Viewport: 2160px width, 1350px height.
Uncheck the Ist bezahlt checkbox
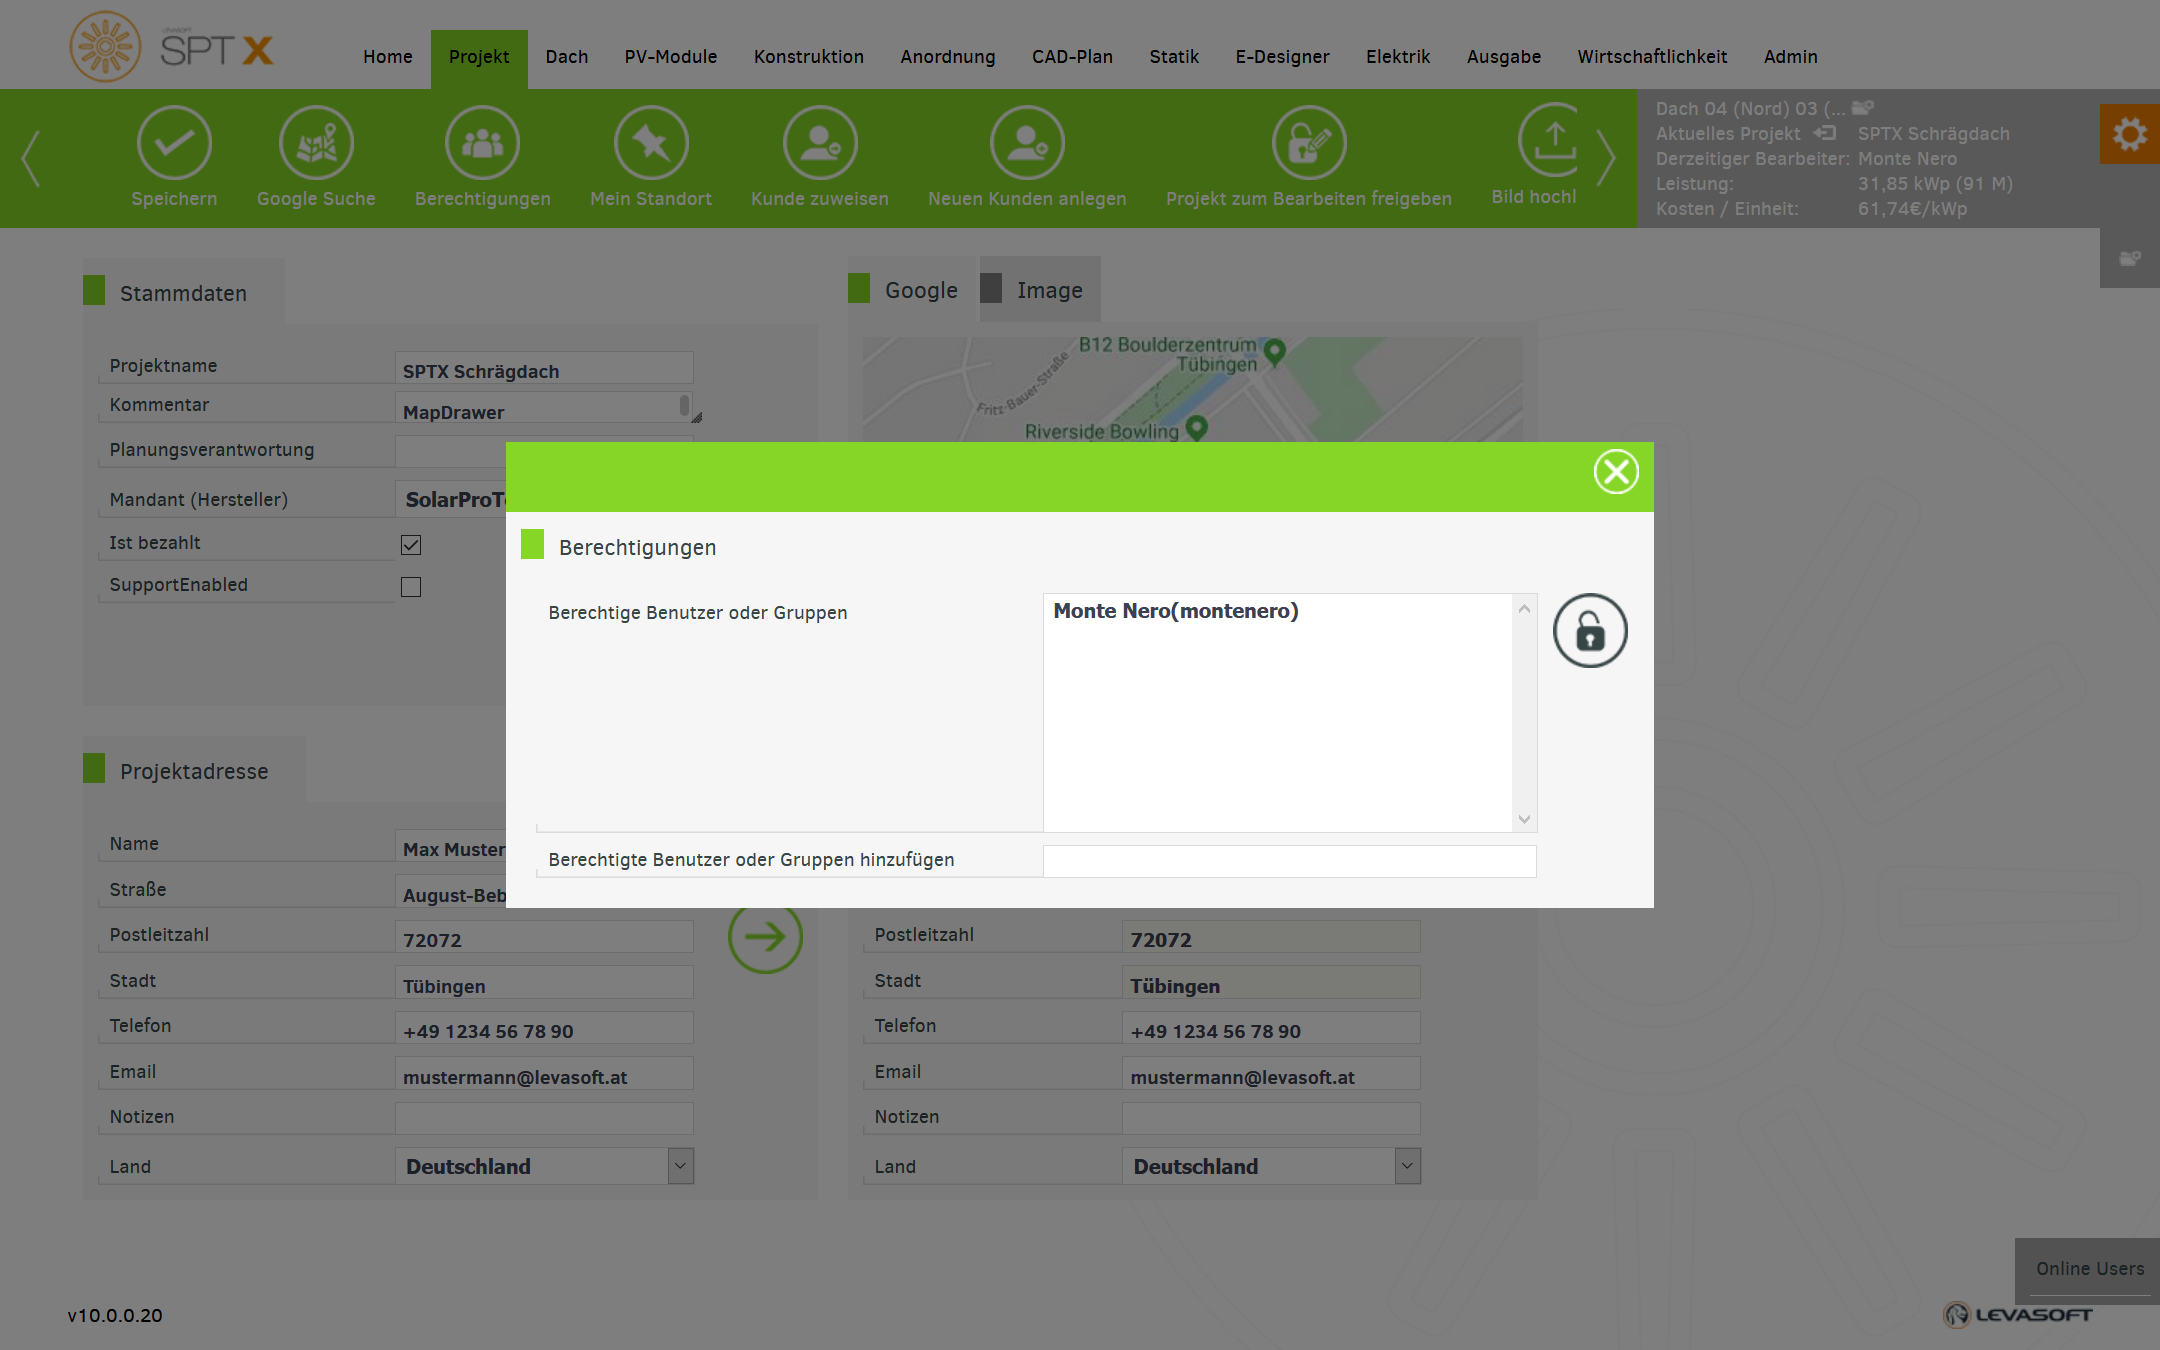[x=411, y=545]
